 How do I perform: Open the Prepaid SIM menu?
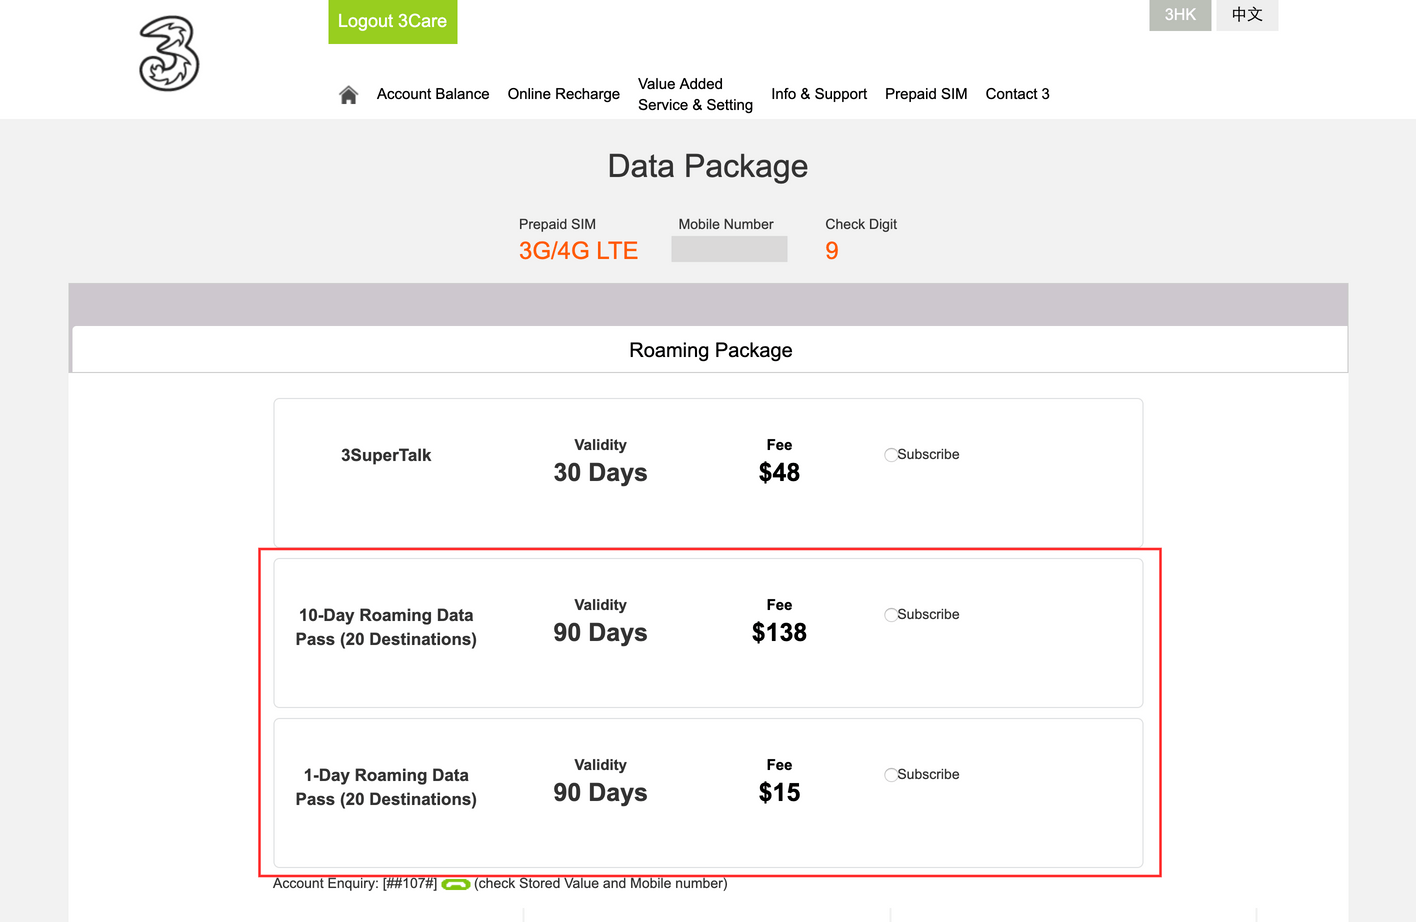[x=926, y=94]
